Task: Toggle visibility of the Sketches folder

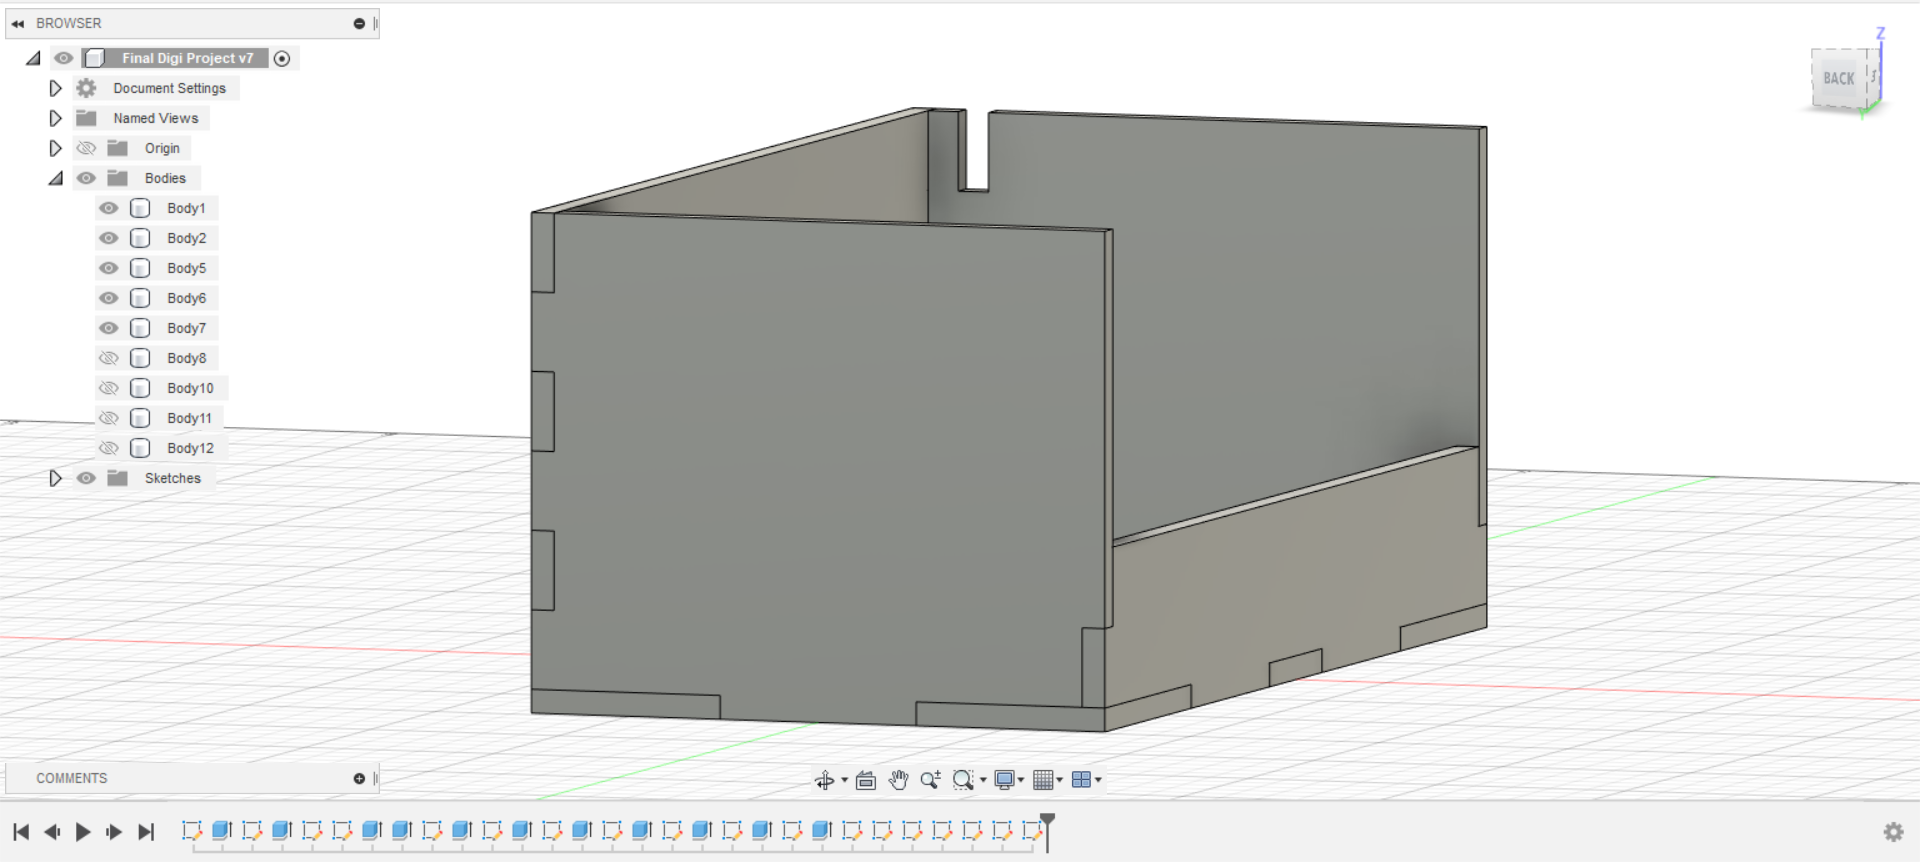Action: [x=87, y=478]
